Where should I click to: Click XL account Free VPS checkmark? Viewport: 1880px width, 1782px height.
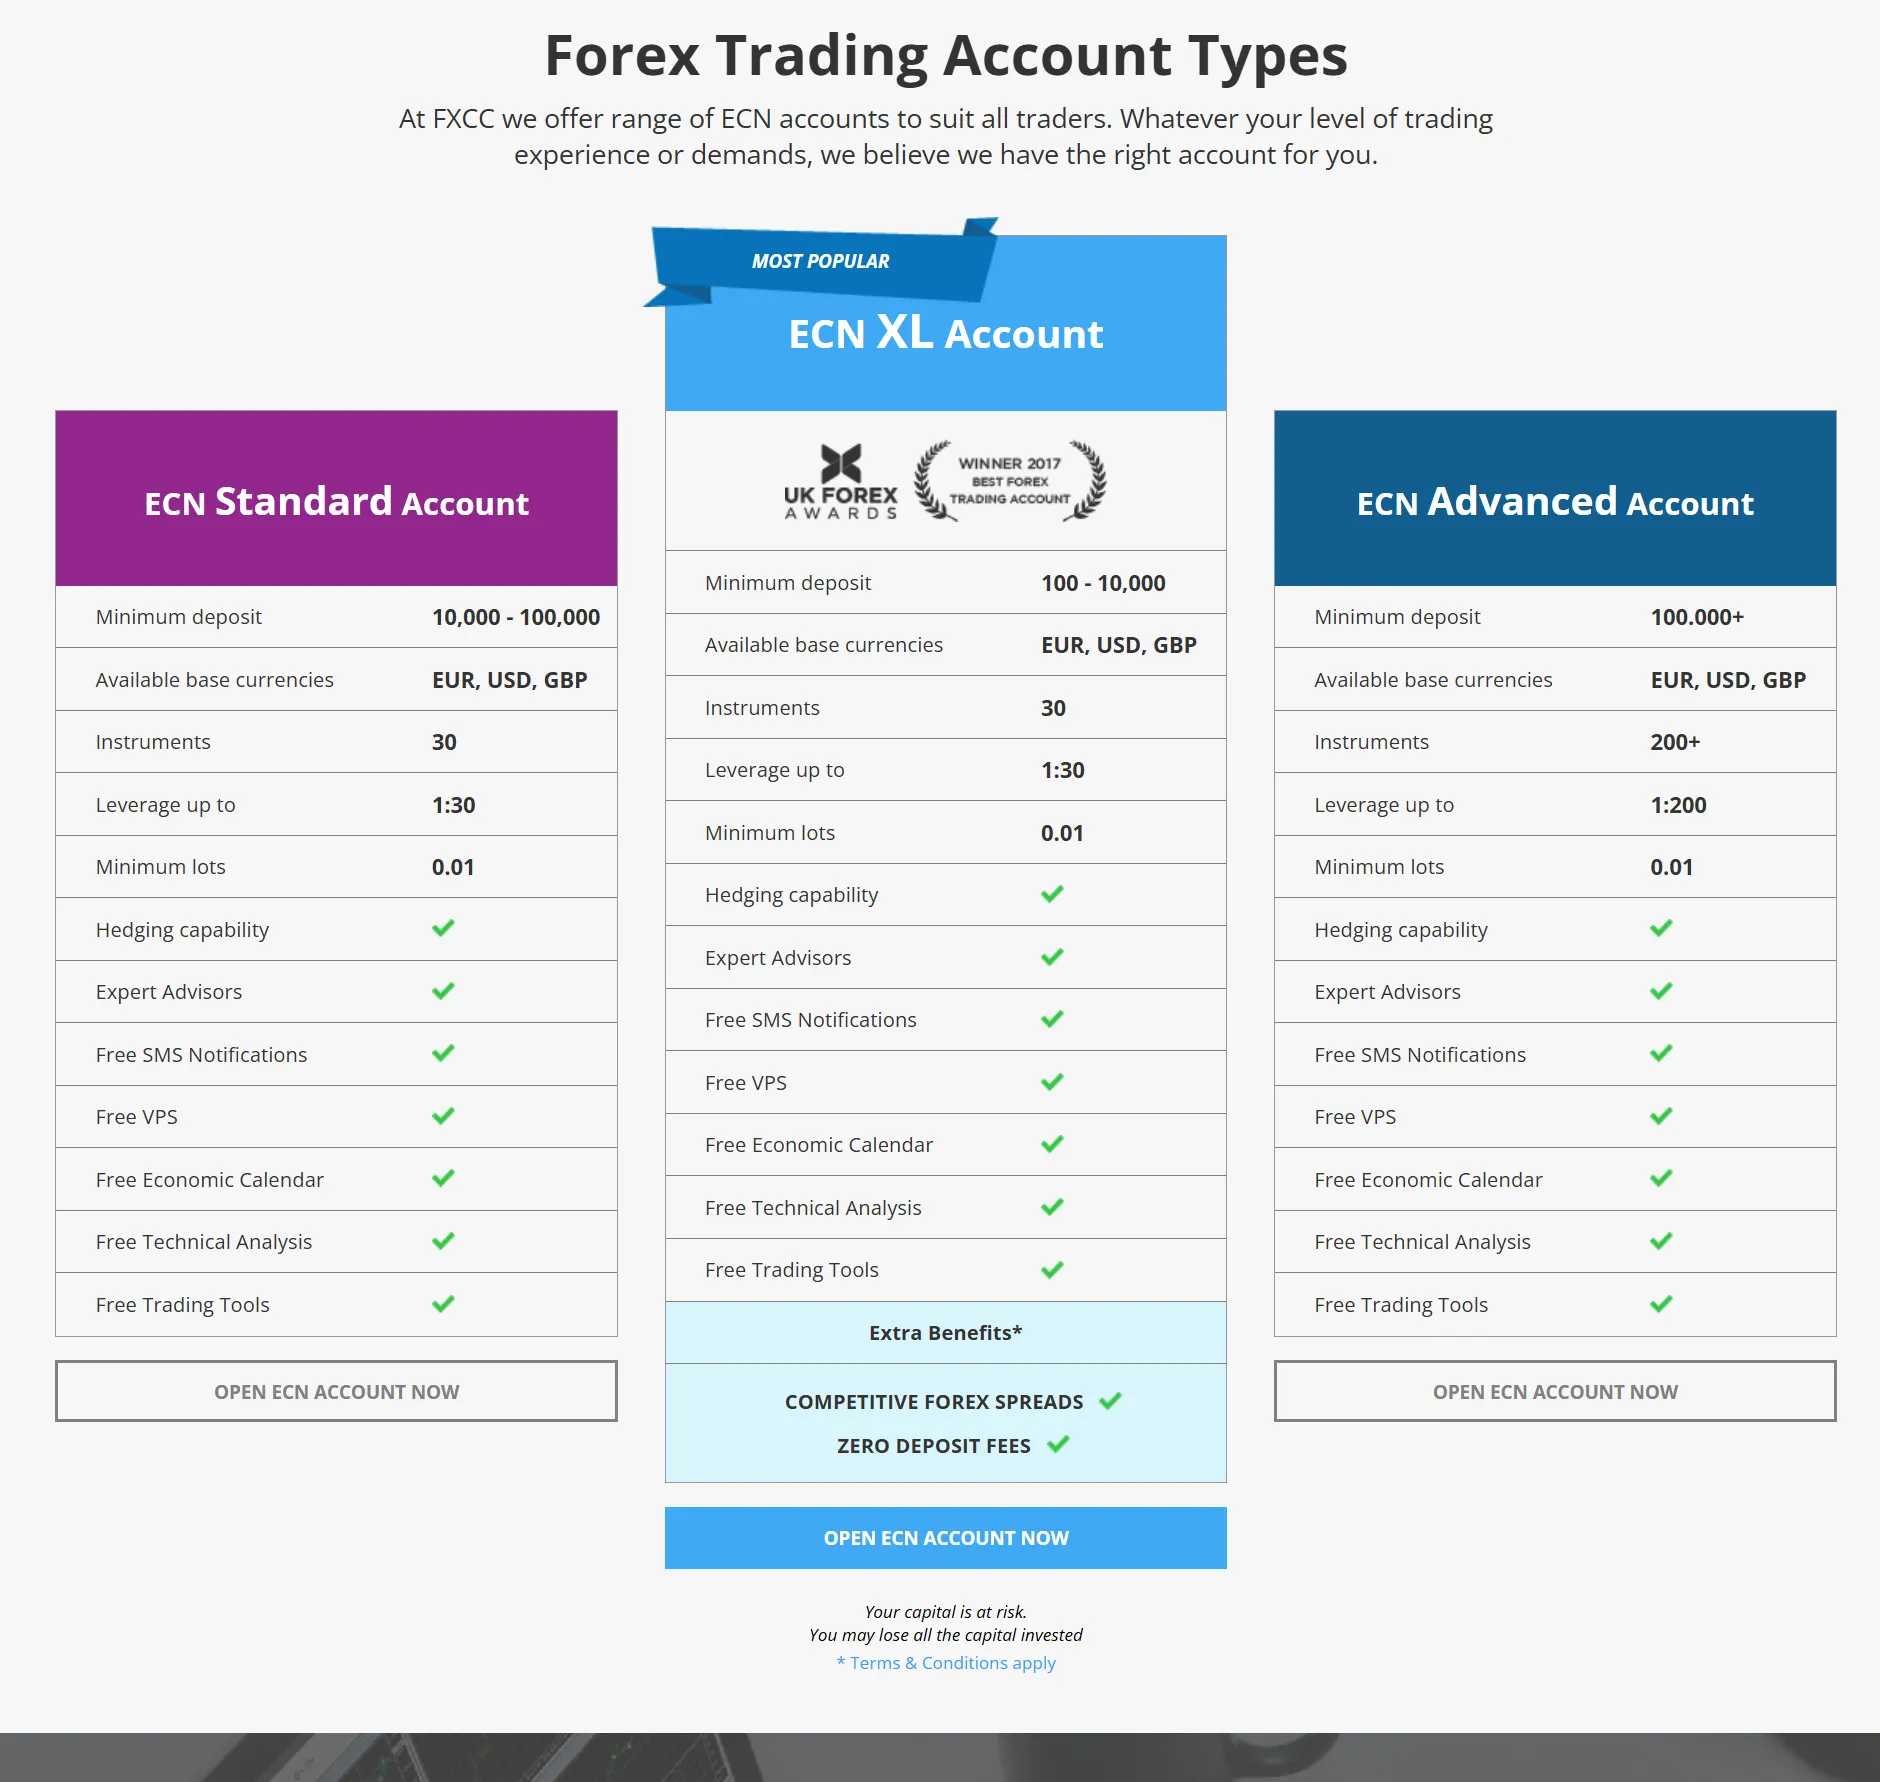tap(1052, 1082)
